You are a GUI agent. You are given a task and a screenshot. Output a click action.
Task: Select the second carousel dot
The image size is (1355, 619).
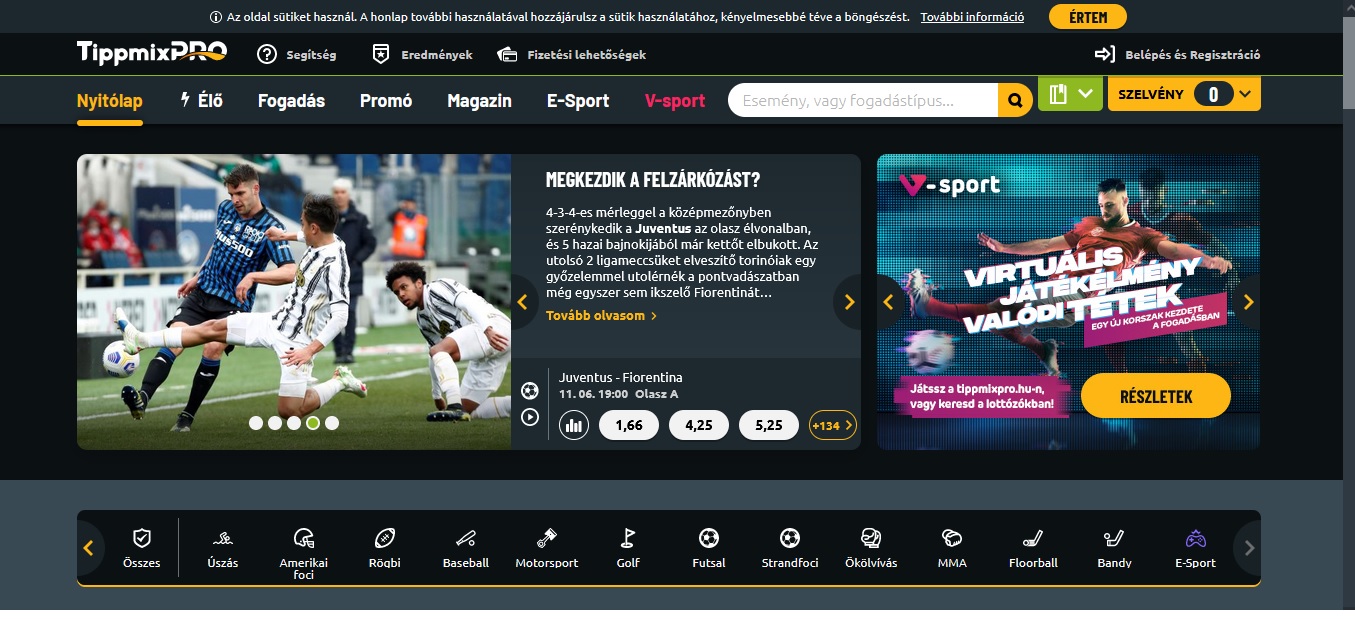pyautogui.click(x=275, y=423)
